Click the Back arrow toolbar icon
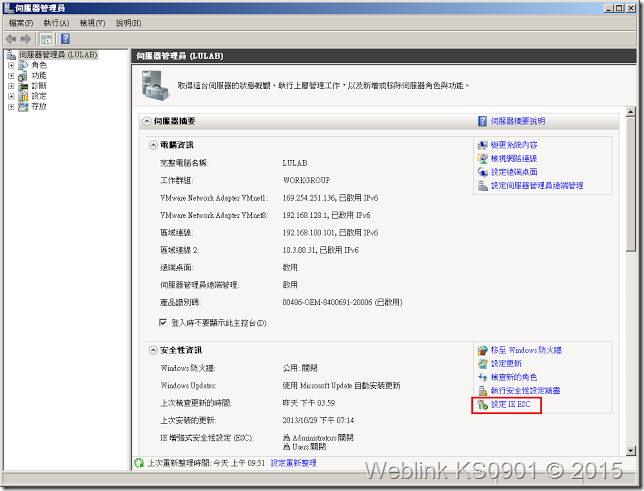 click(x=11, y=38)
